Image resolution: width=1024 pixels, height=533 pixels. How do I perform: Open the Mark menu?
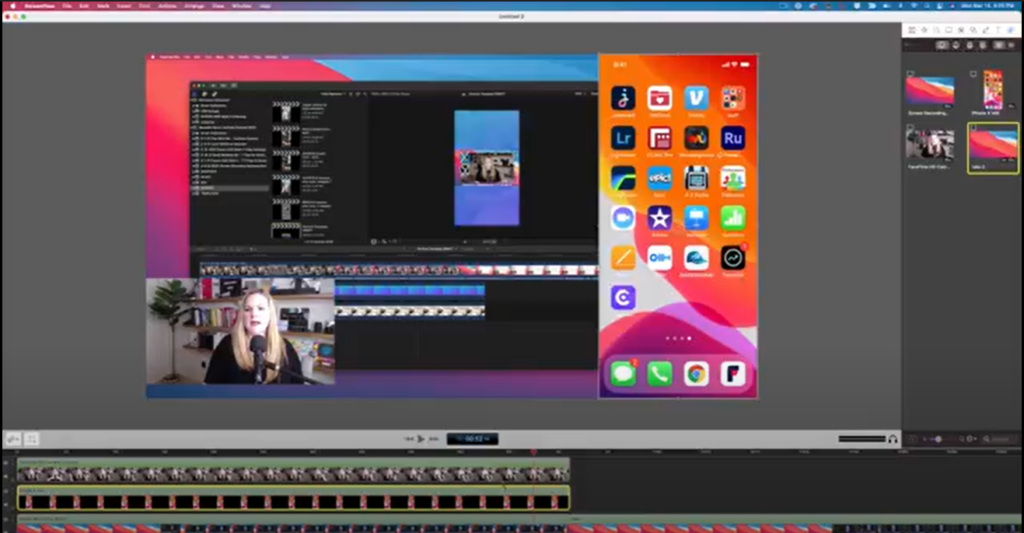(x=103, y=6)
